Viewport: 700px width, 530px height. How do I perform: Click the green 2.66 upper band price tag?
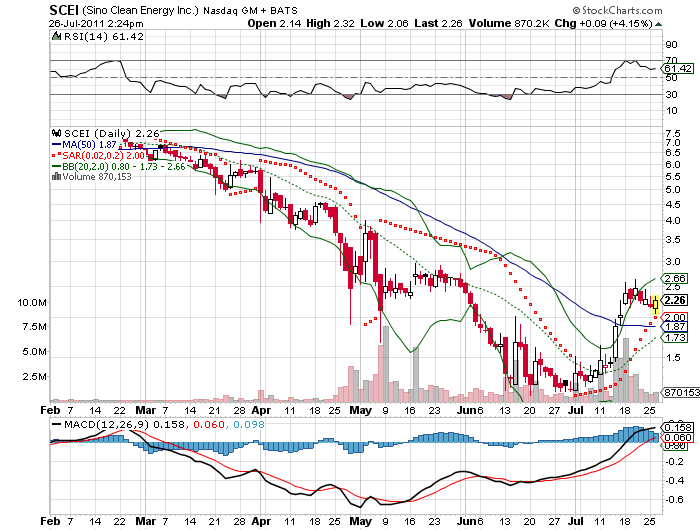point(674,279)
